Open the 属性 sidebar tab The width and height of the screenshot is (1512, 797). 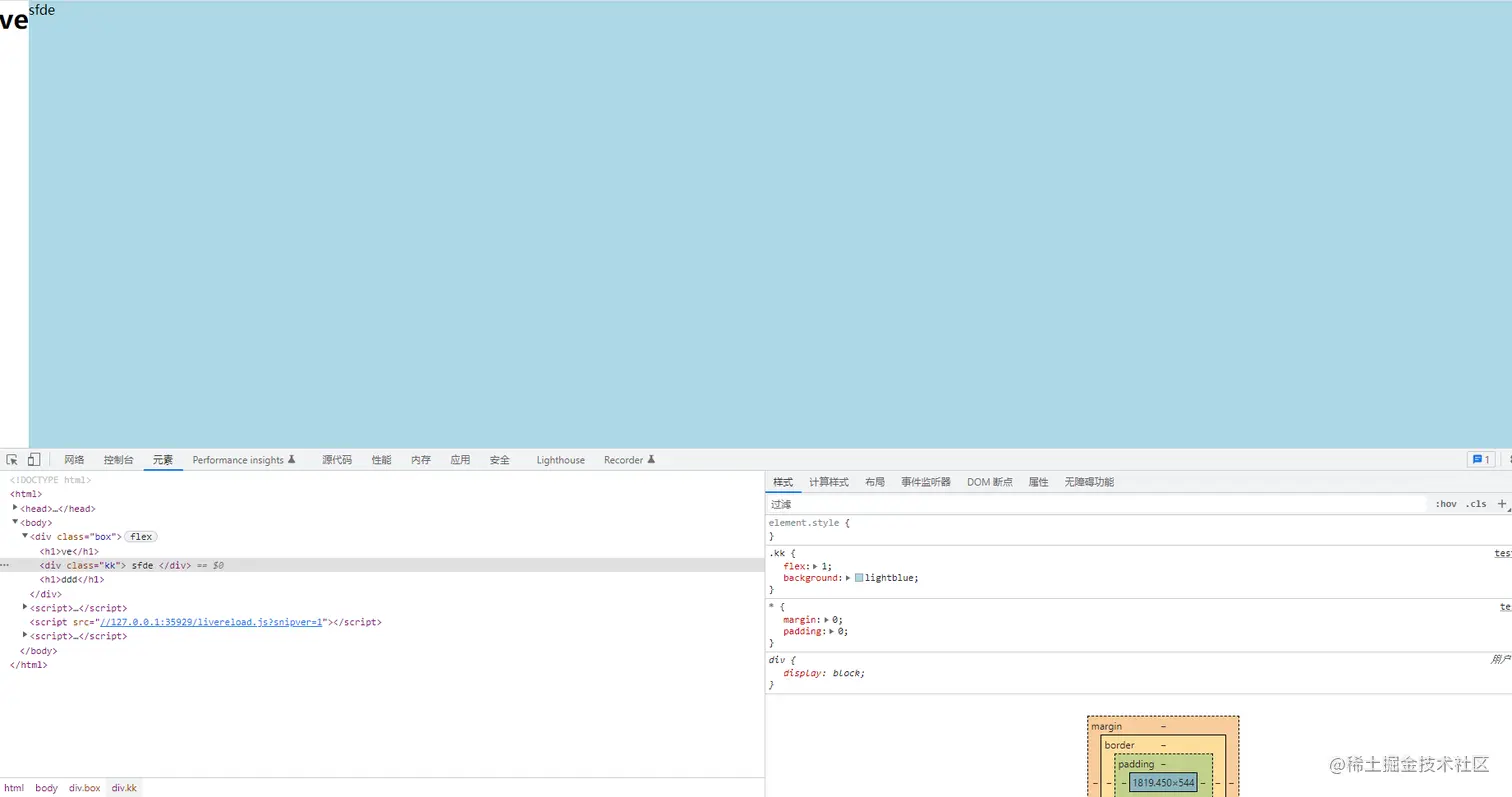[1039, 482]
